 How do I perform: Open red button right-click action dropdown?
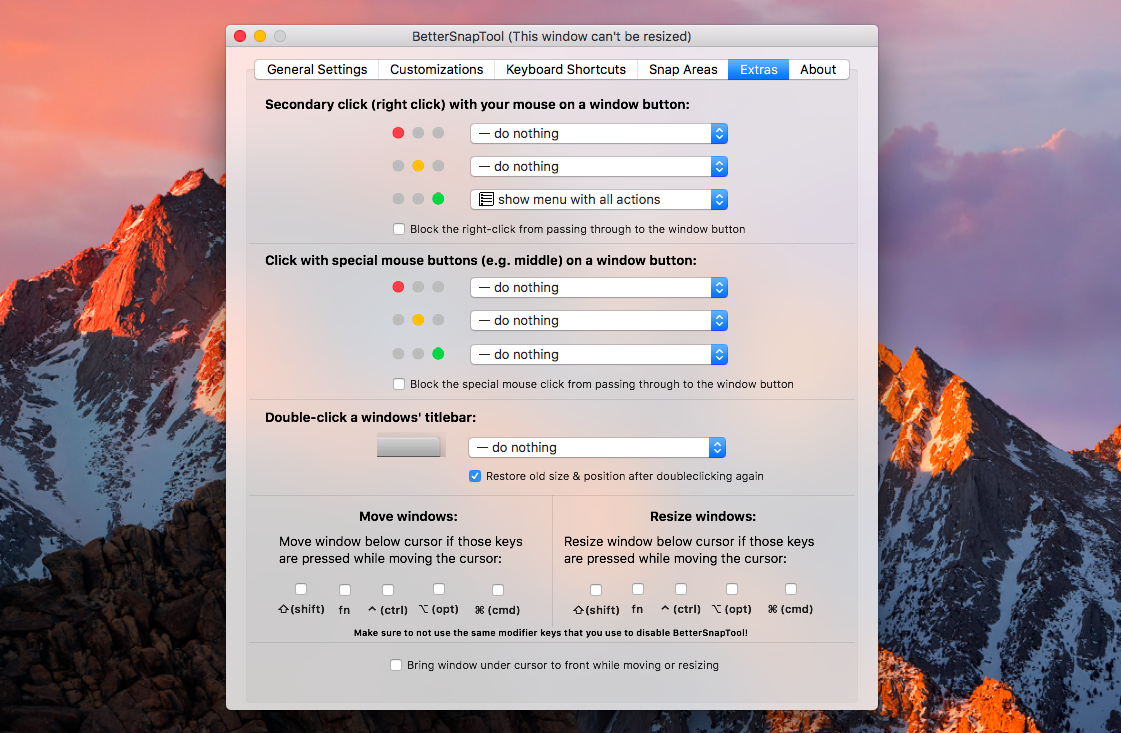598,133
